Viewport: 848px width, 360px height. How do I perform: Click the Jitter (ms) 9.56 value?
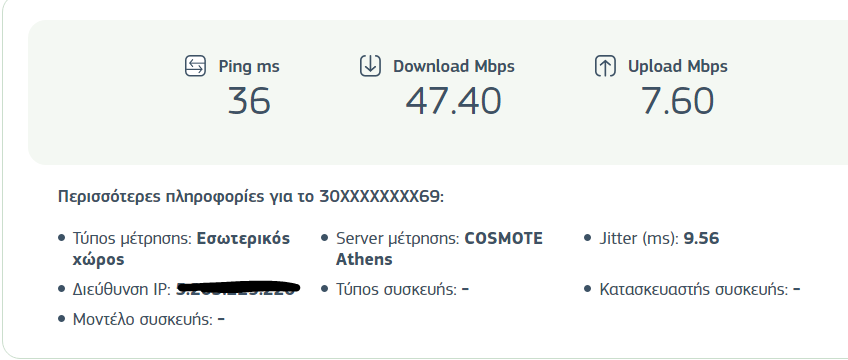point(701,238)
